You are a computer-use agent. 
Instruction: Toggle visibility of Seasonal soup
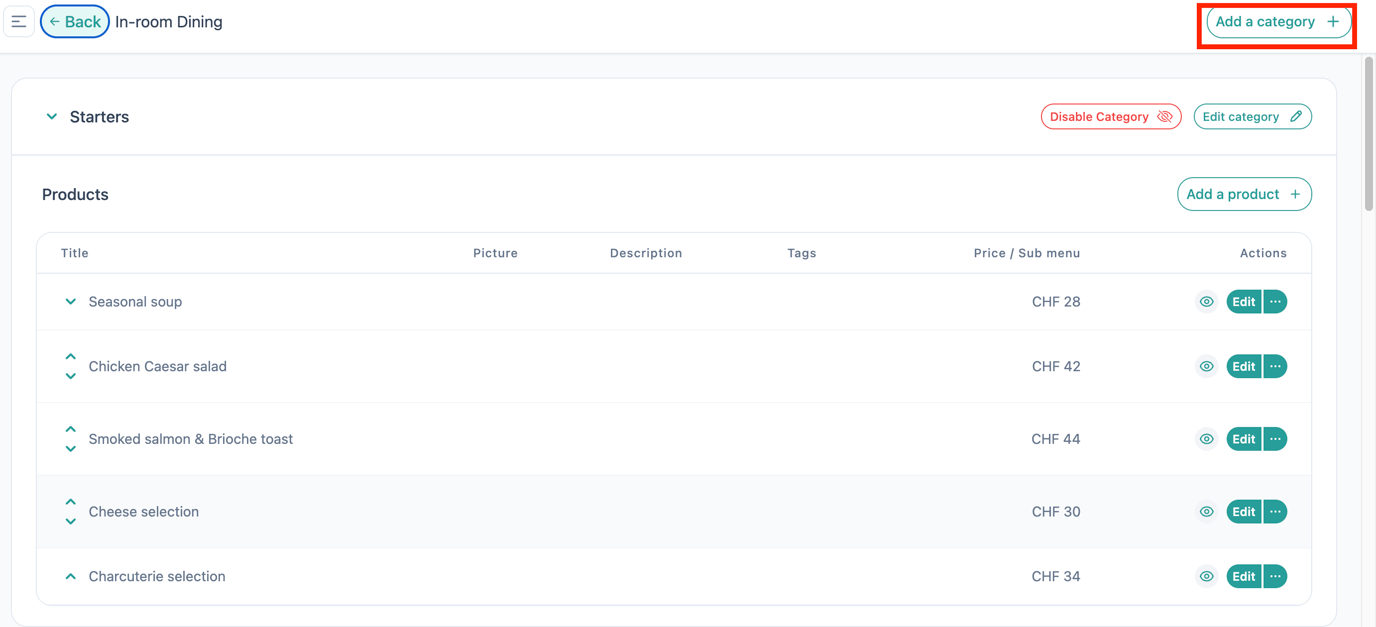(x=1206, y=301)
